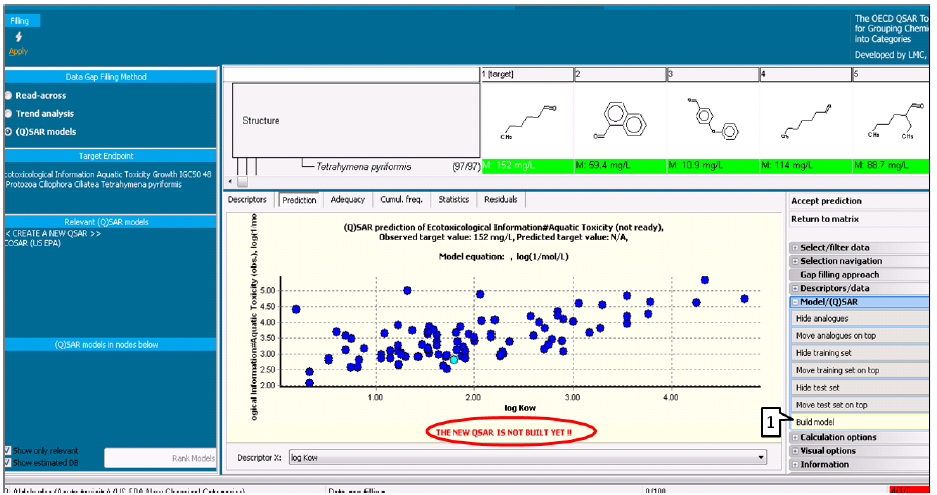The width and height of the screenshot is (937, 495).
Task: Click Build model
Action: pos(859,422)
